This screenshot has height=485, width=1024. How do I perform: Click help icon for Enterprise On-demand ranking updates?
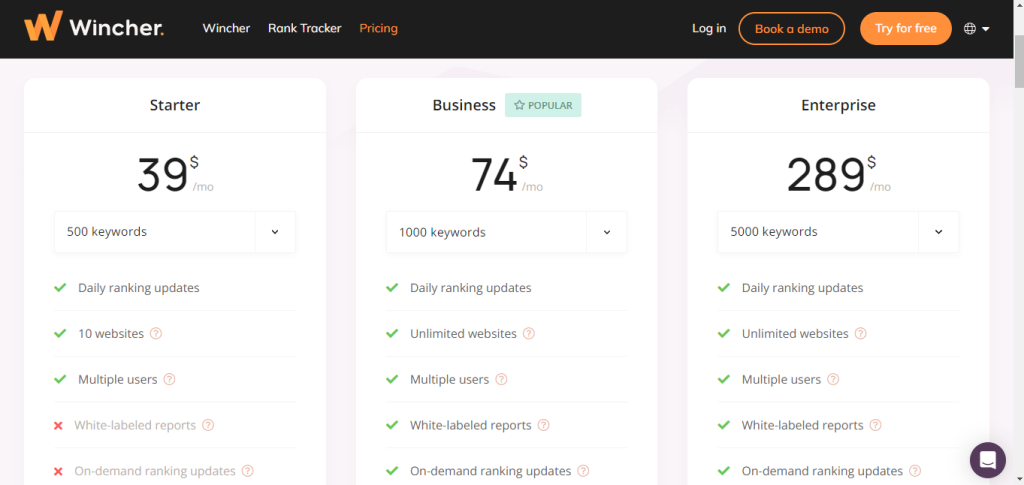tap(915, 471)
